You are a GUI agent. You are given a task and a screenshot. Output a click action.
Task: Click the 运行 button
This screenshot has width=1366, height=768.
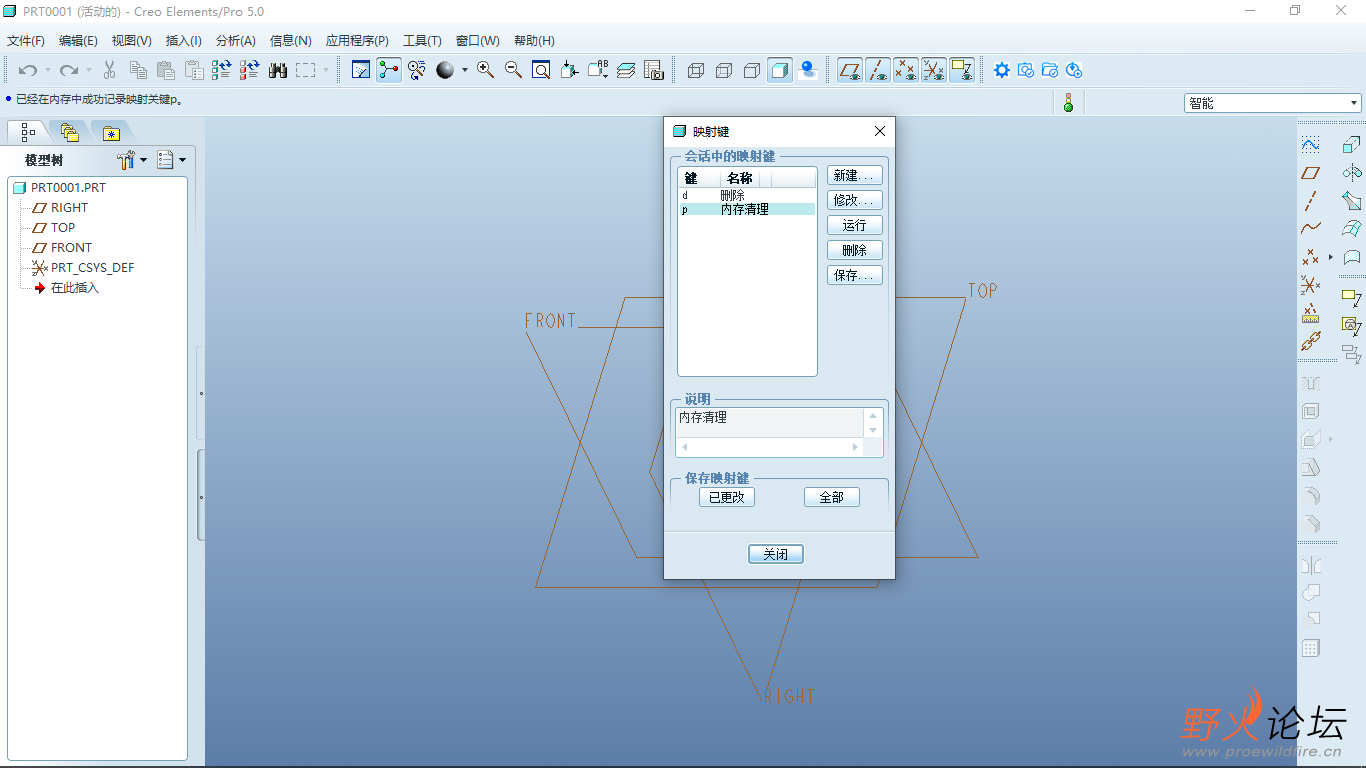(x=855, y=225)
